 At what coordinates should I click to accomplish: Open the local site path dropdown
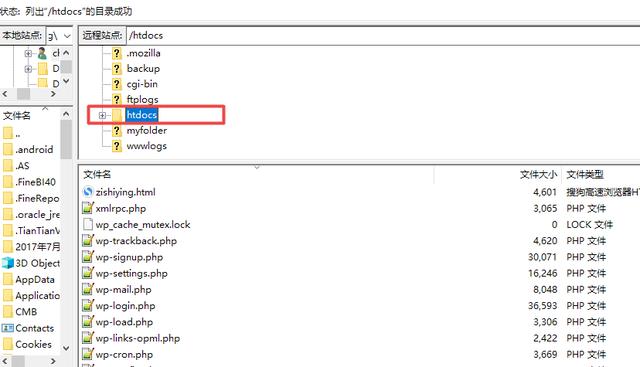click(x=67, y=36)
